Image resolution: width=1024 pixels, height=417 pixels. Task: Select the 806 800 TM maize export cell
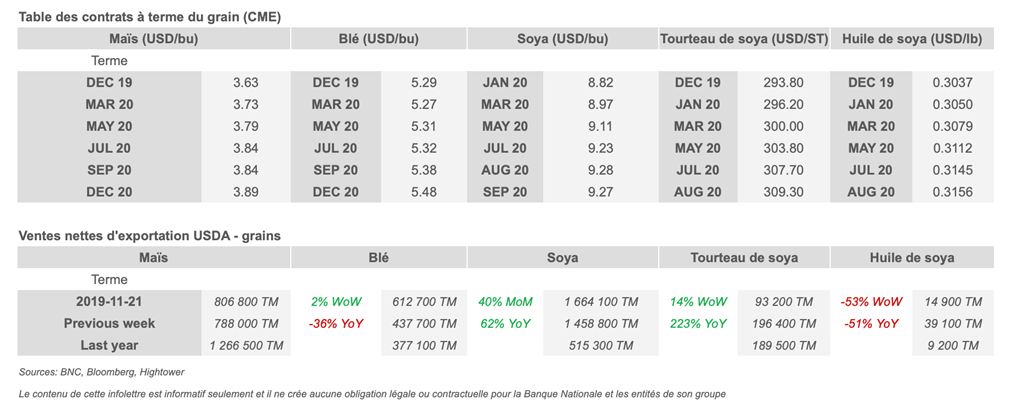coord(246,302)
